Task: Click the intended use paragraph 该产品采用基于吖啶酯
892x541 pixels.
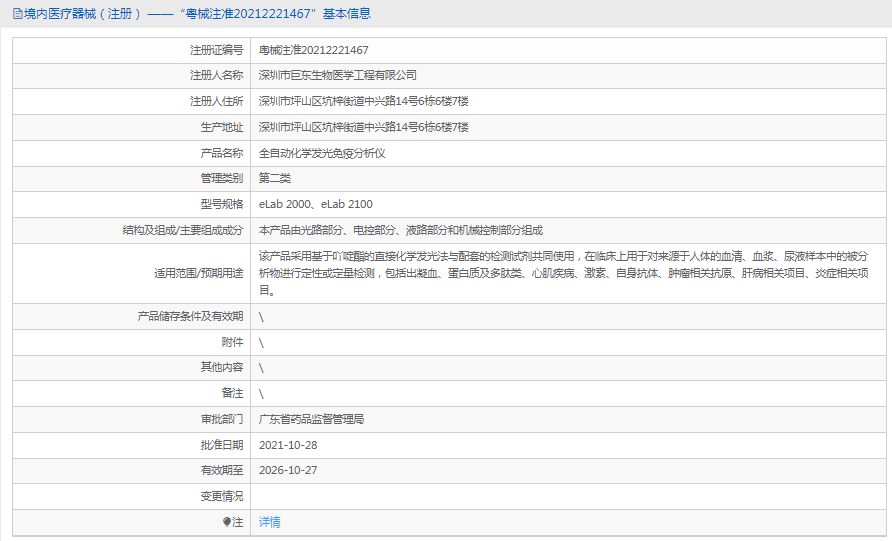Action: [x=564, y=273]
